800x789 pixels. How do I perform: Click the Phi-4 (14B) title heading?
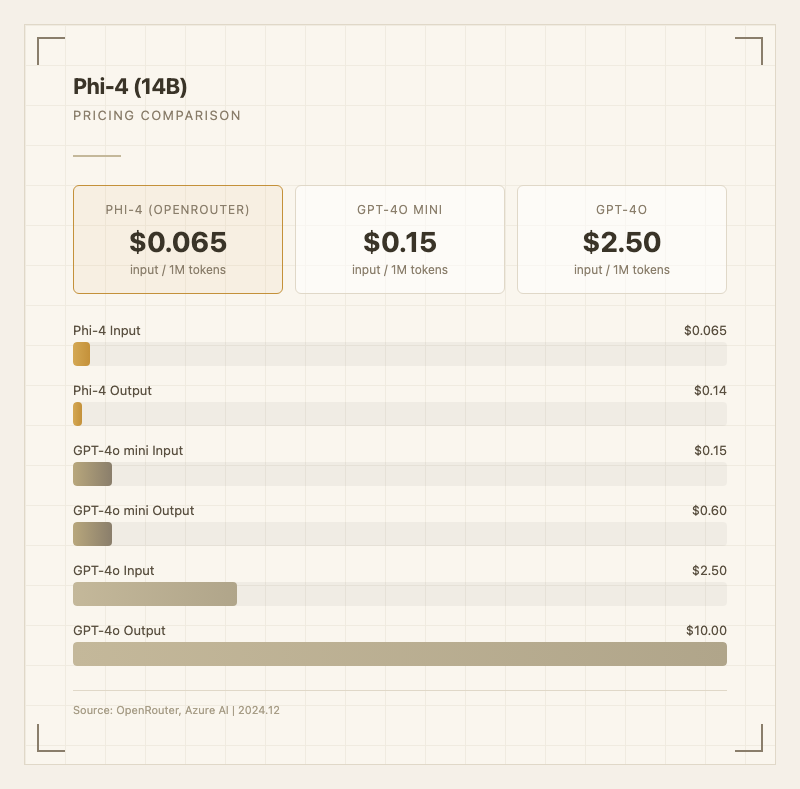click(x=130, y=87)
